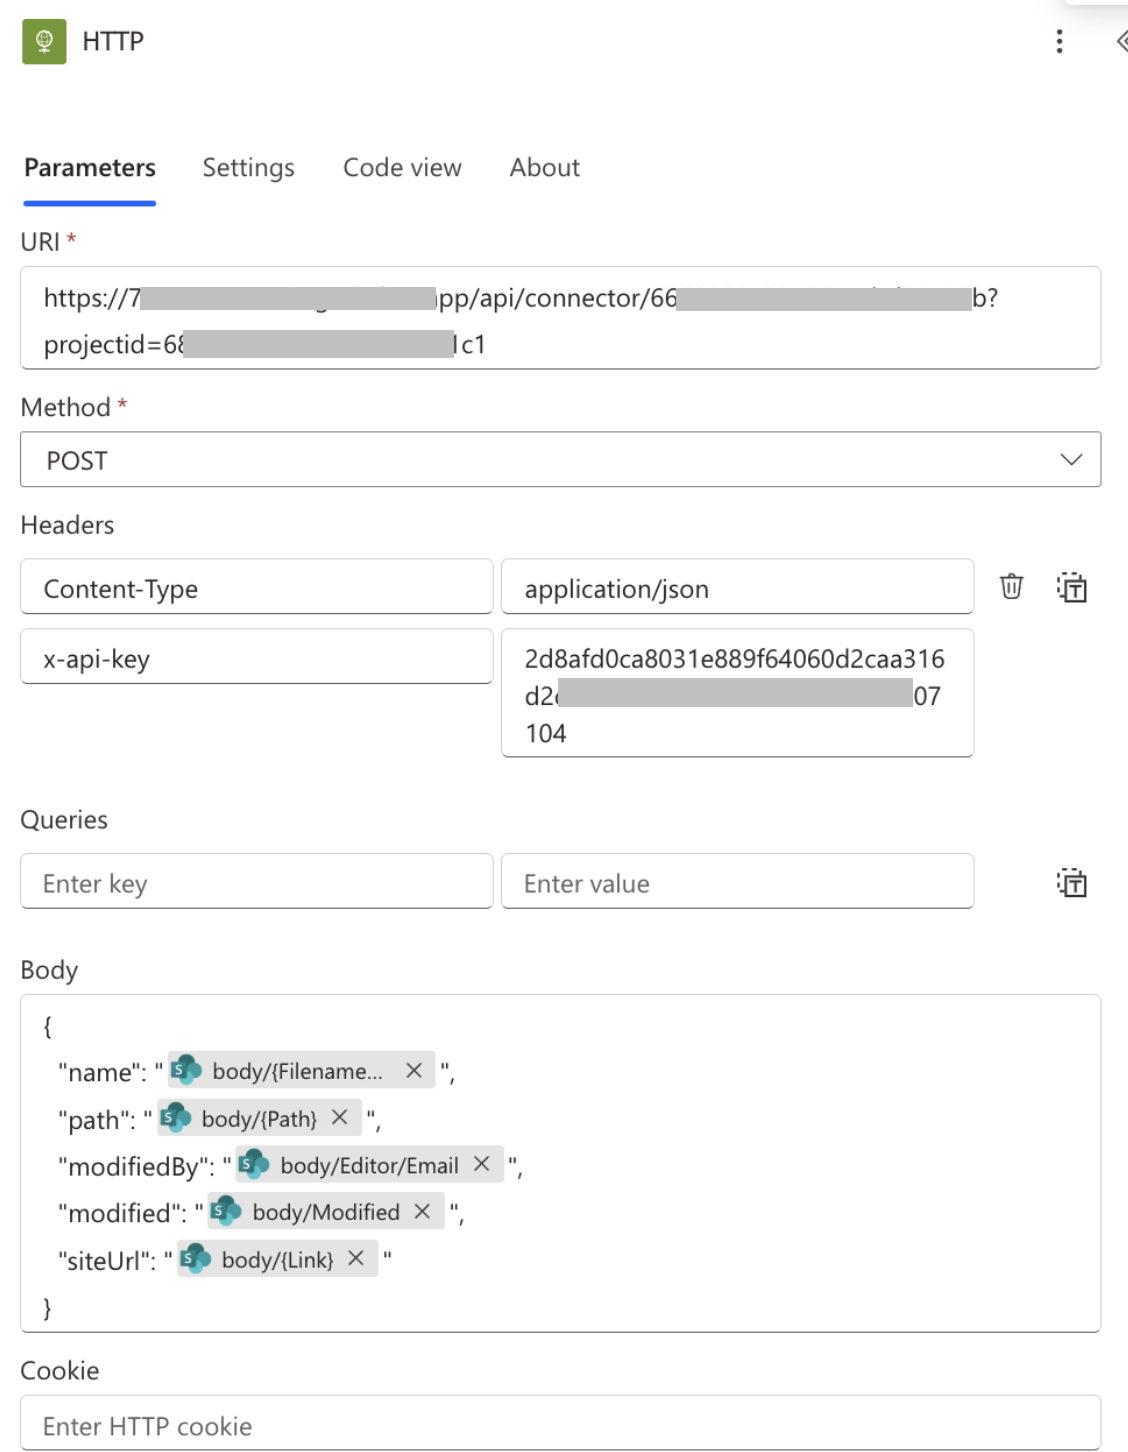This screenshot has height=1452, width=1128.
Task: View the About tab
Action: 544,167
